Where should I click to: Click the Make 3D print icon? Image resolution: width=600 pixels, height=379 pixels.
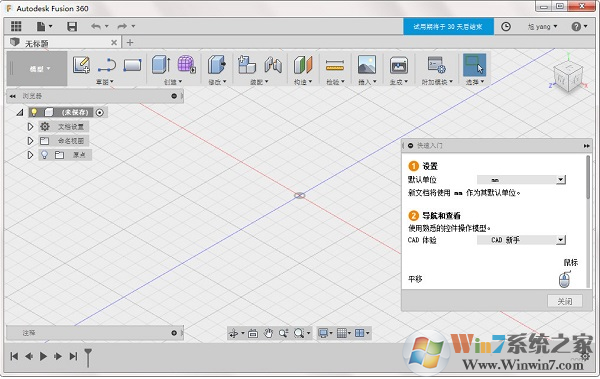(399, 65)
